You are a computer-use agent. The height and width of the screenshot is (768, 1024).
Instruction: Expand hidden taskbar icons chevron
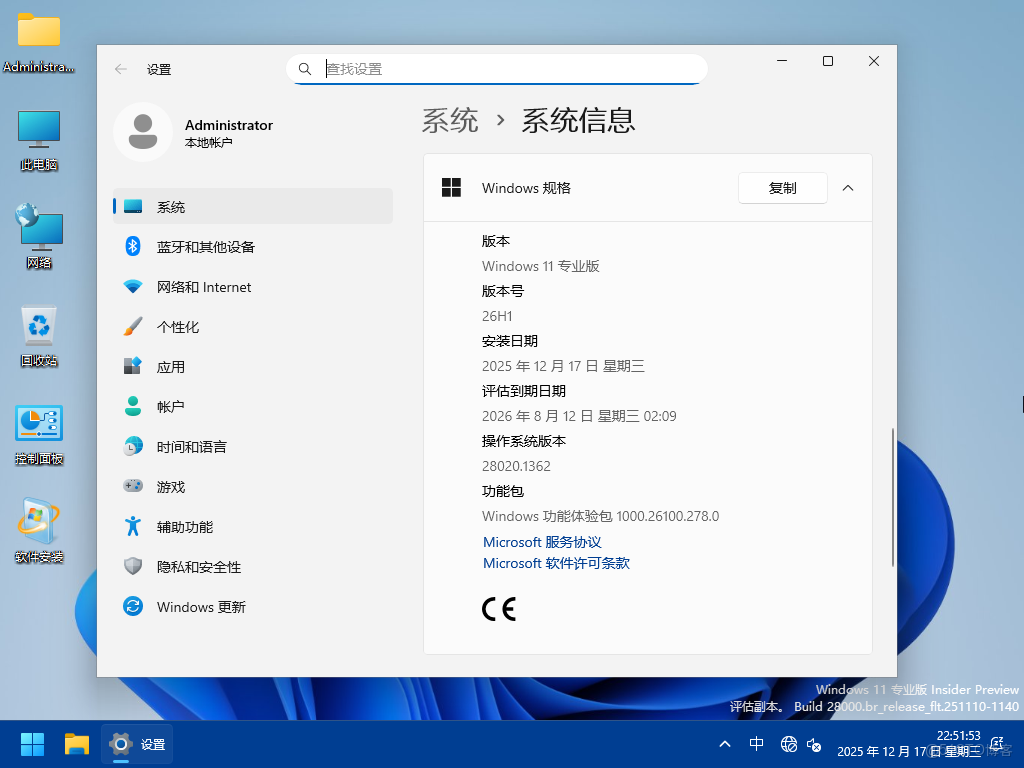point(724,744)
